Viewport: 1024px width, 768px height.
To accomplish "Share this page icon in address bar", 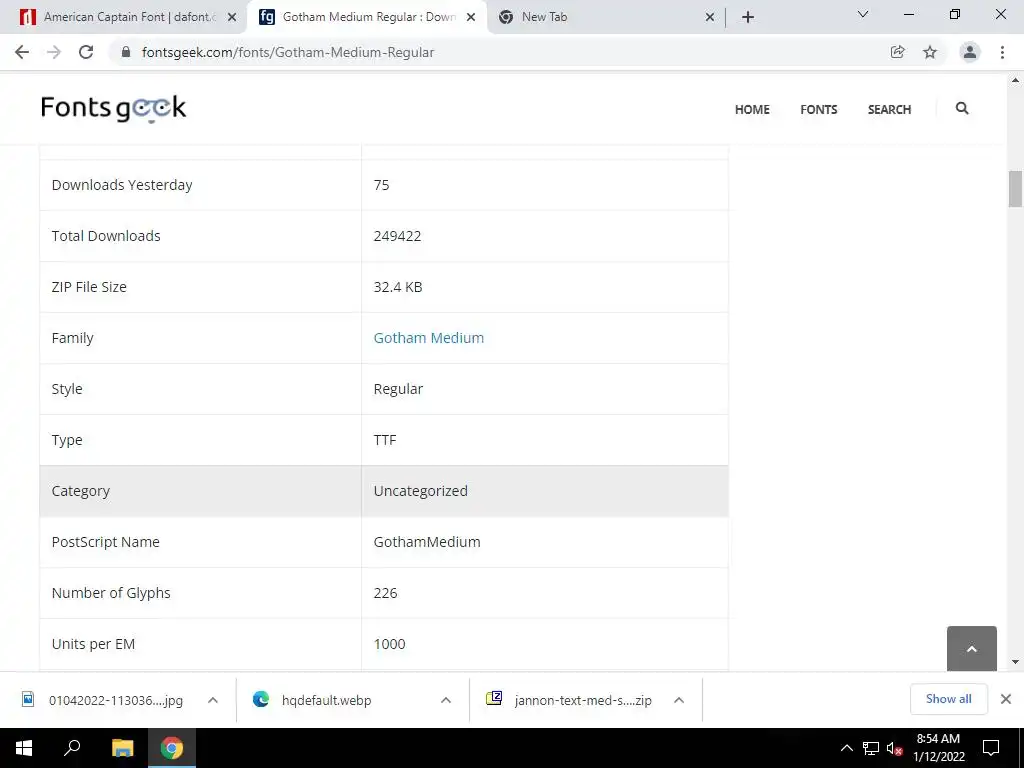I will pos(898,52).
